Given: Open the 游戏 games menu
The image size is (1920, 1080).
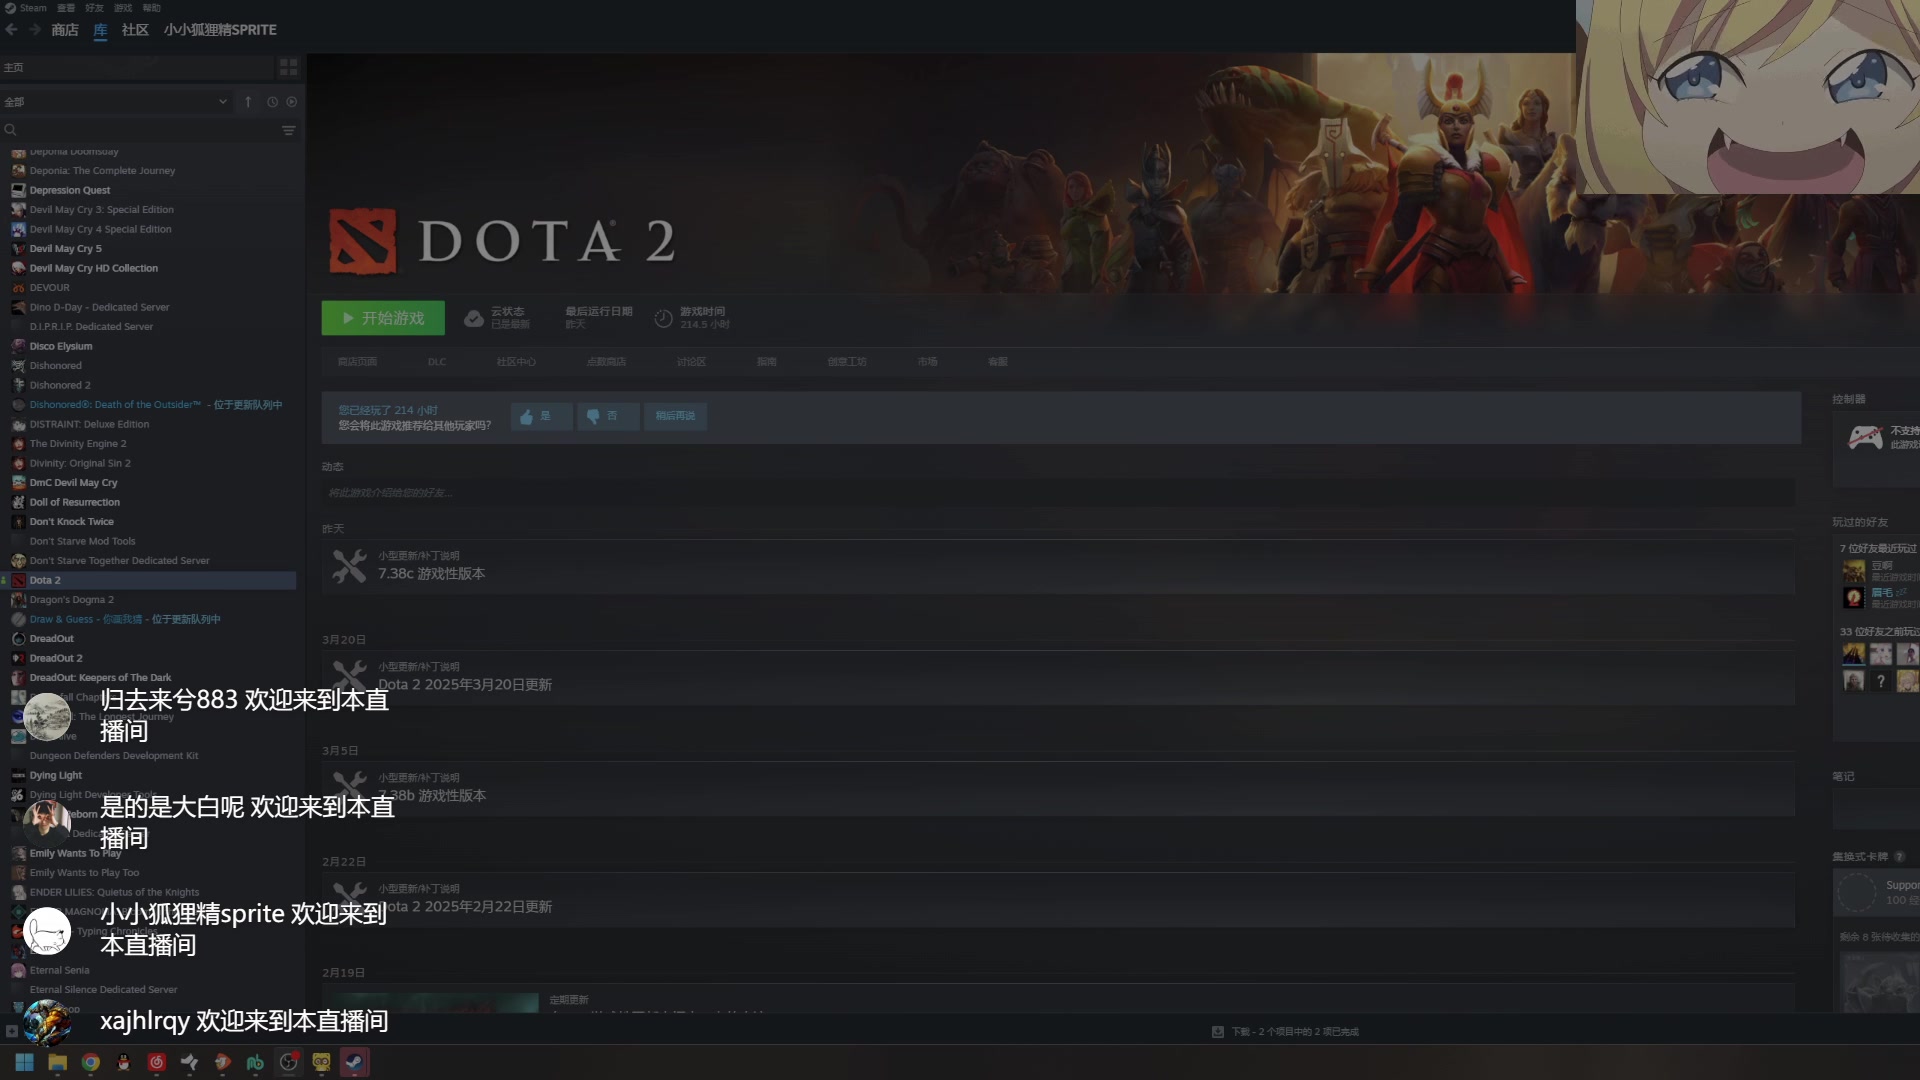Looking at the screenshot, I should click(123, 7).
